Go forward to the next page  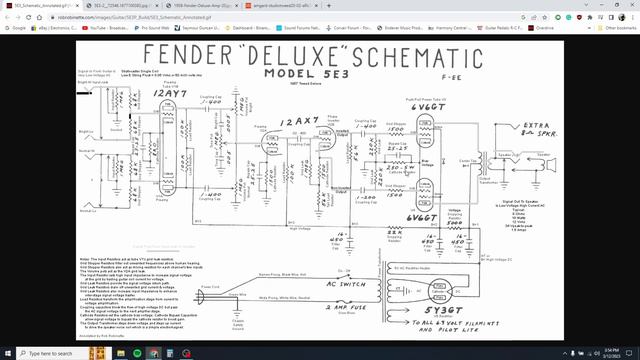tap(18, 18)
